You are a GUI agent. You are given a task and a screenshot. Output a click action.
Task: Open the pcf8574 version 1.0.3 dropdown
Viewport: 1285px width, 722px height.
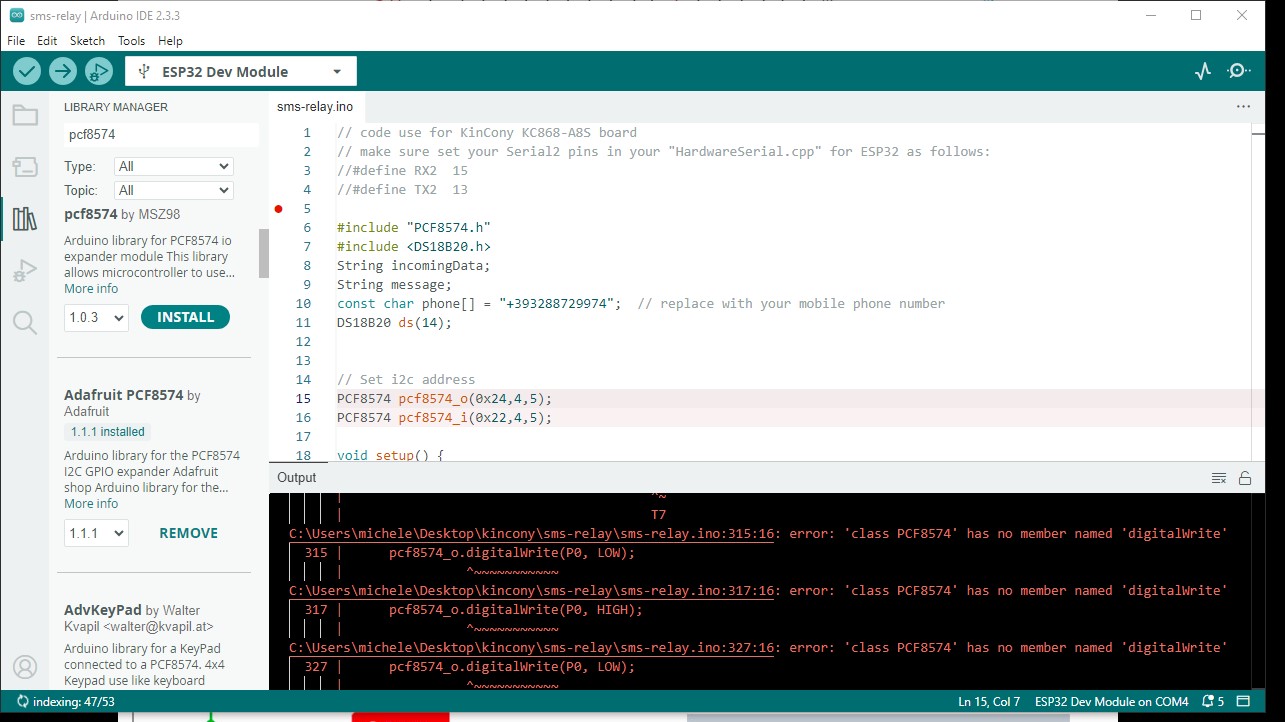[x=97, y=318]
